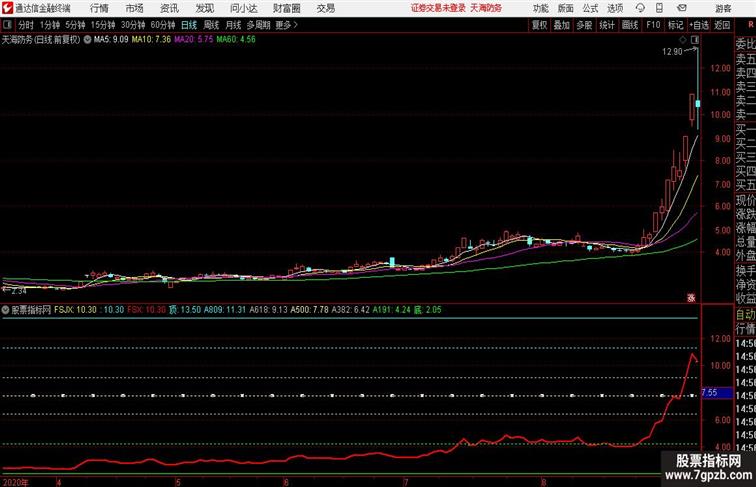Toggle the left sidebar panel icon

(x=7, y=25)
